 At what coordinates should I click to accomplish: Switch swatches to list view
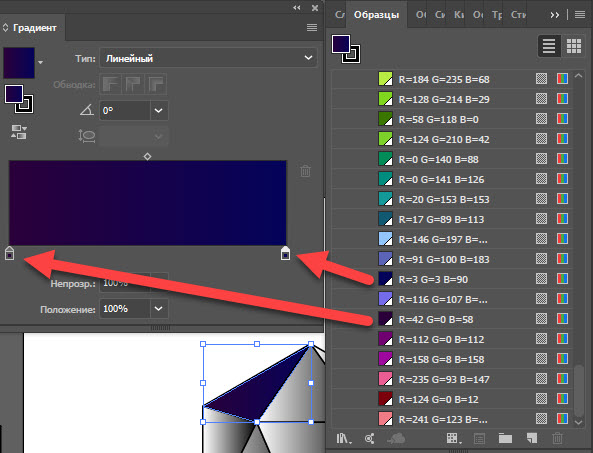549,46
